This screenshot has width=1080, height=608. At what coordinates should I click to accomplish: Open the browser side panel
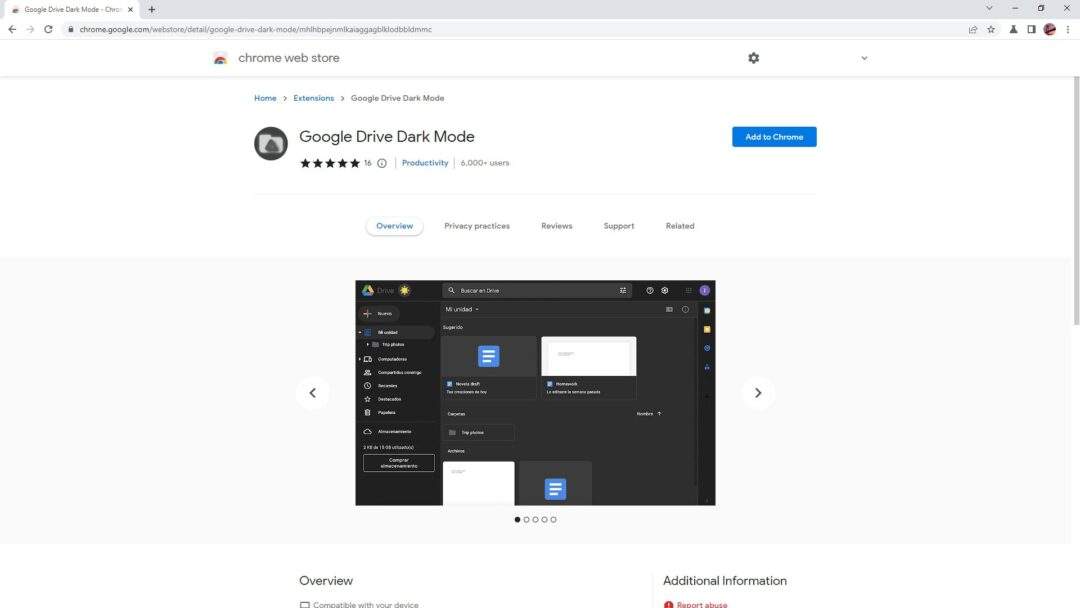click(1031, 30)
